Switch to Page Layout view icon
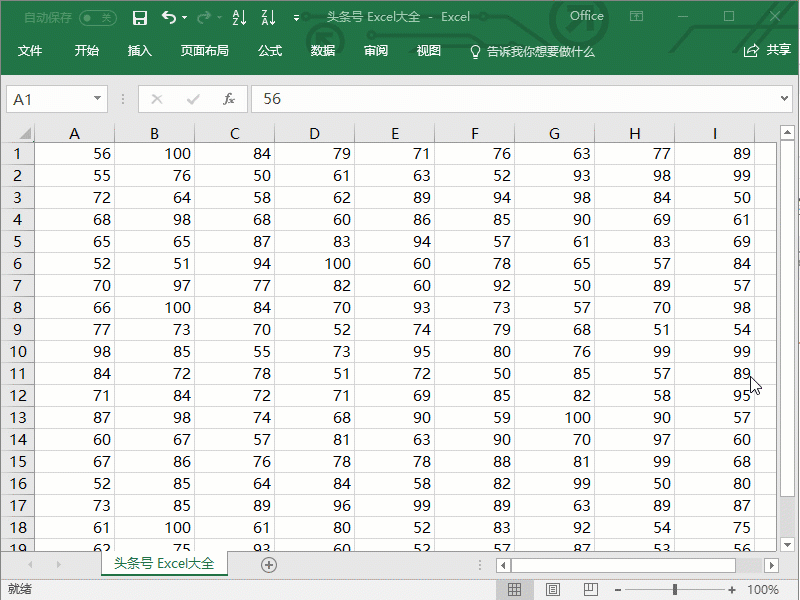Screen dimensions: 800x600 tap(553, 590)
